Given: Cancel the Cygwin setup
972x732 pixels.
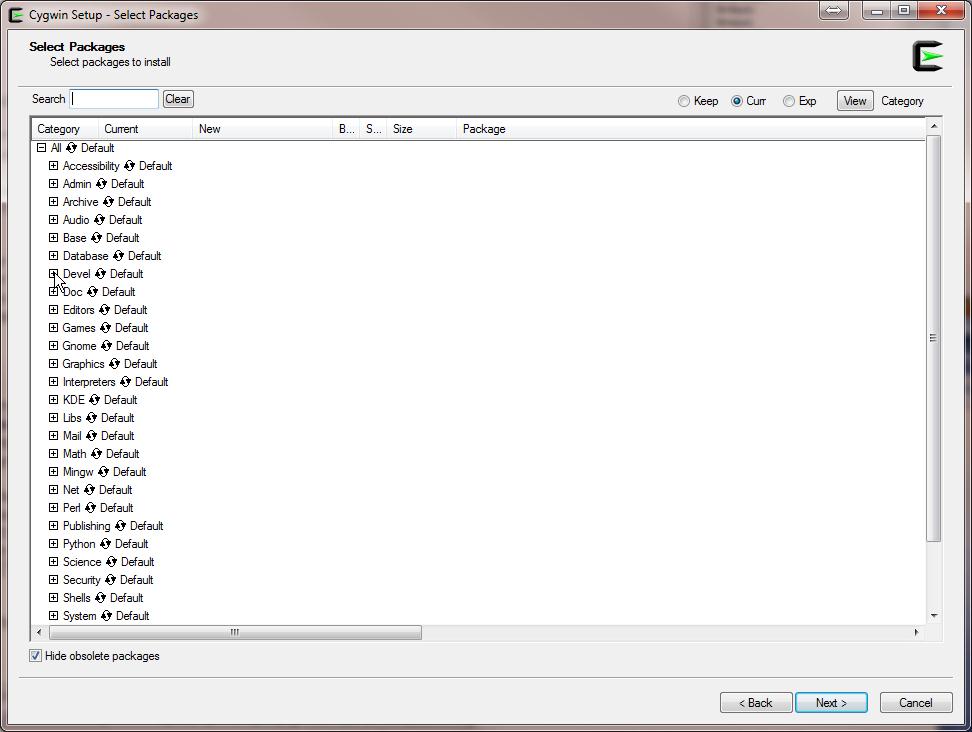Looking at the screenshot, I should [x=916, y=703].
